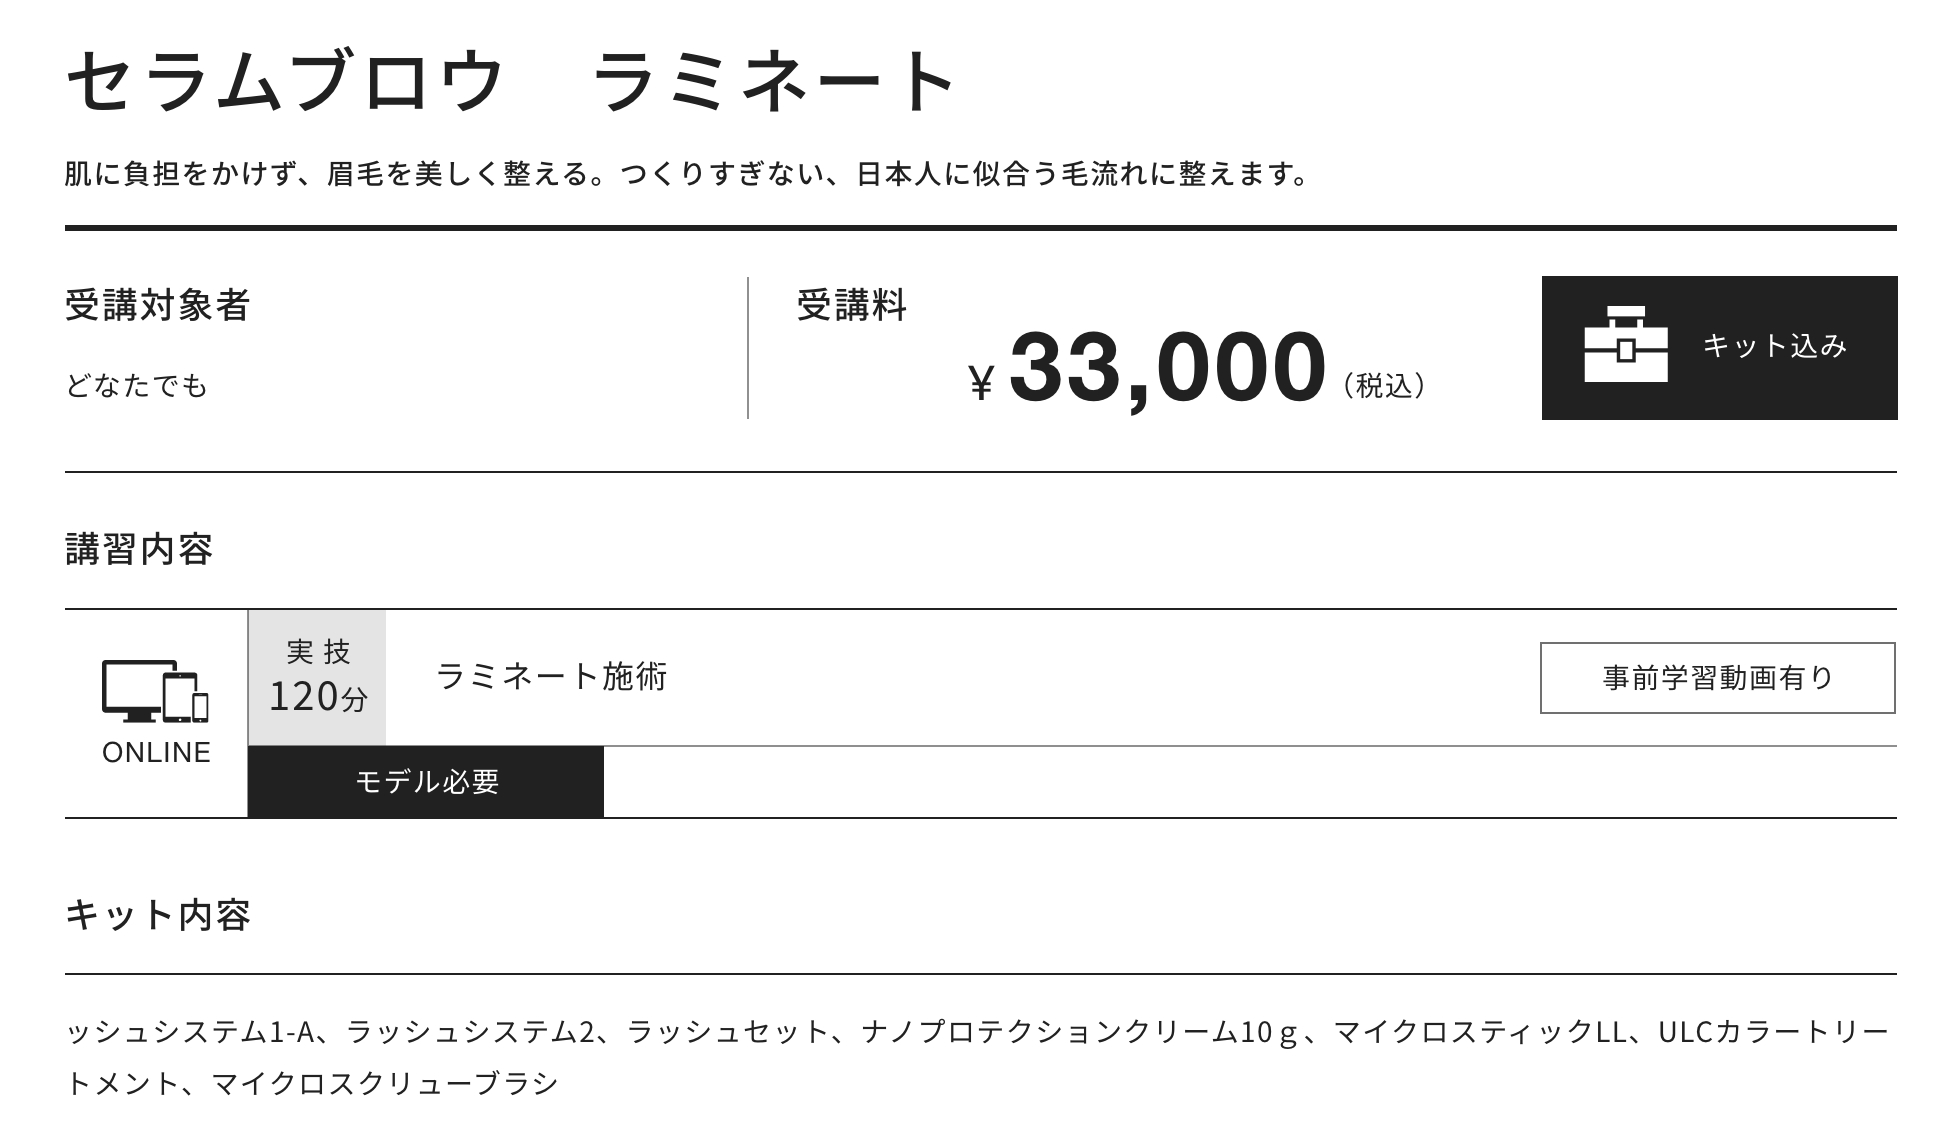Click the ONLINE devices monitor icon

[x=132, y=689]
